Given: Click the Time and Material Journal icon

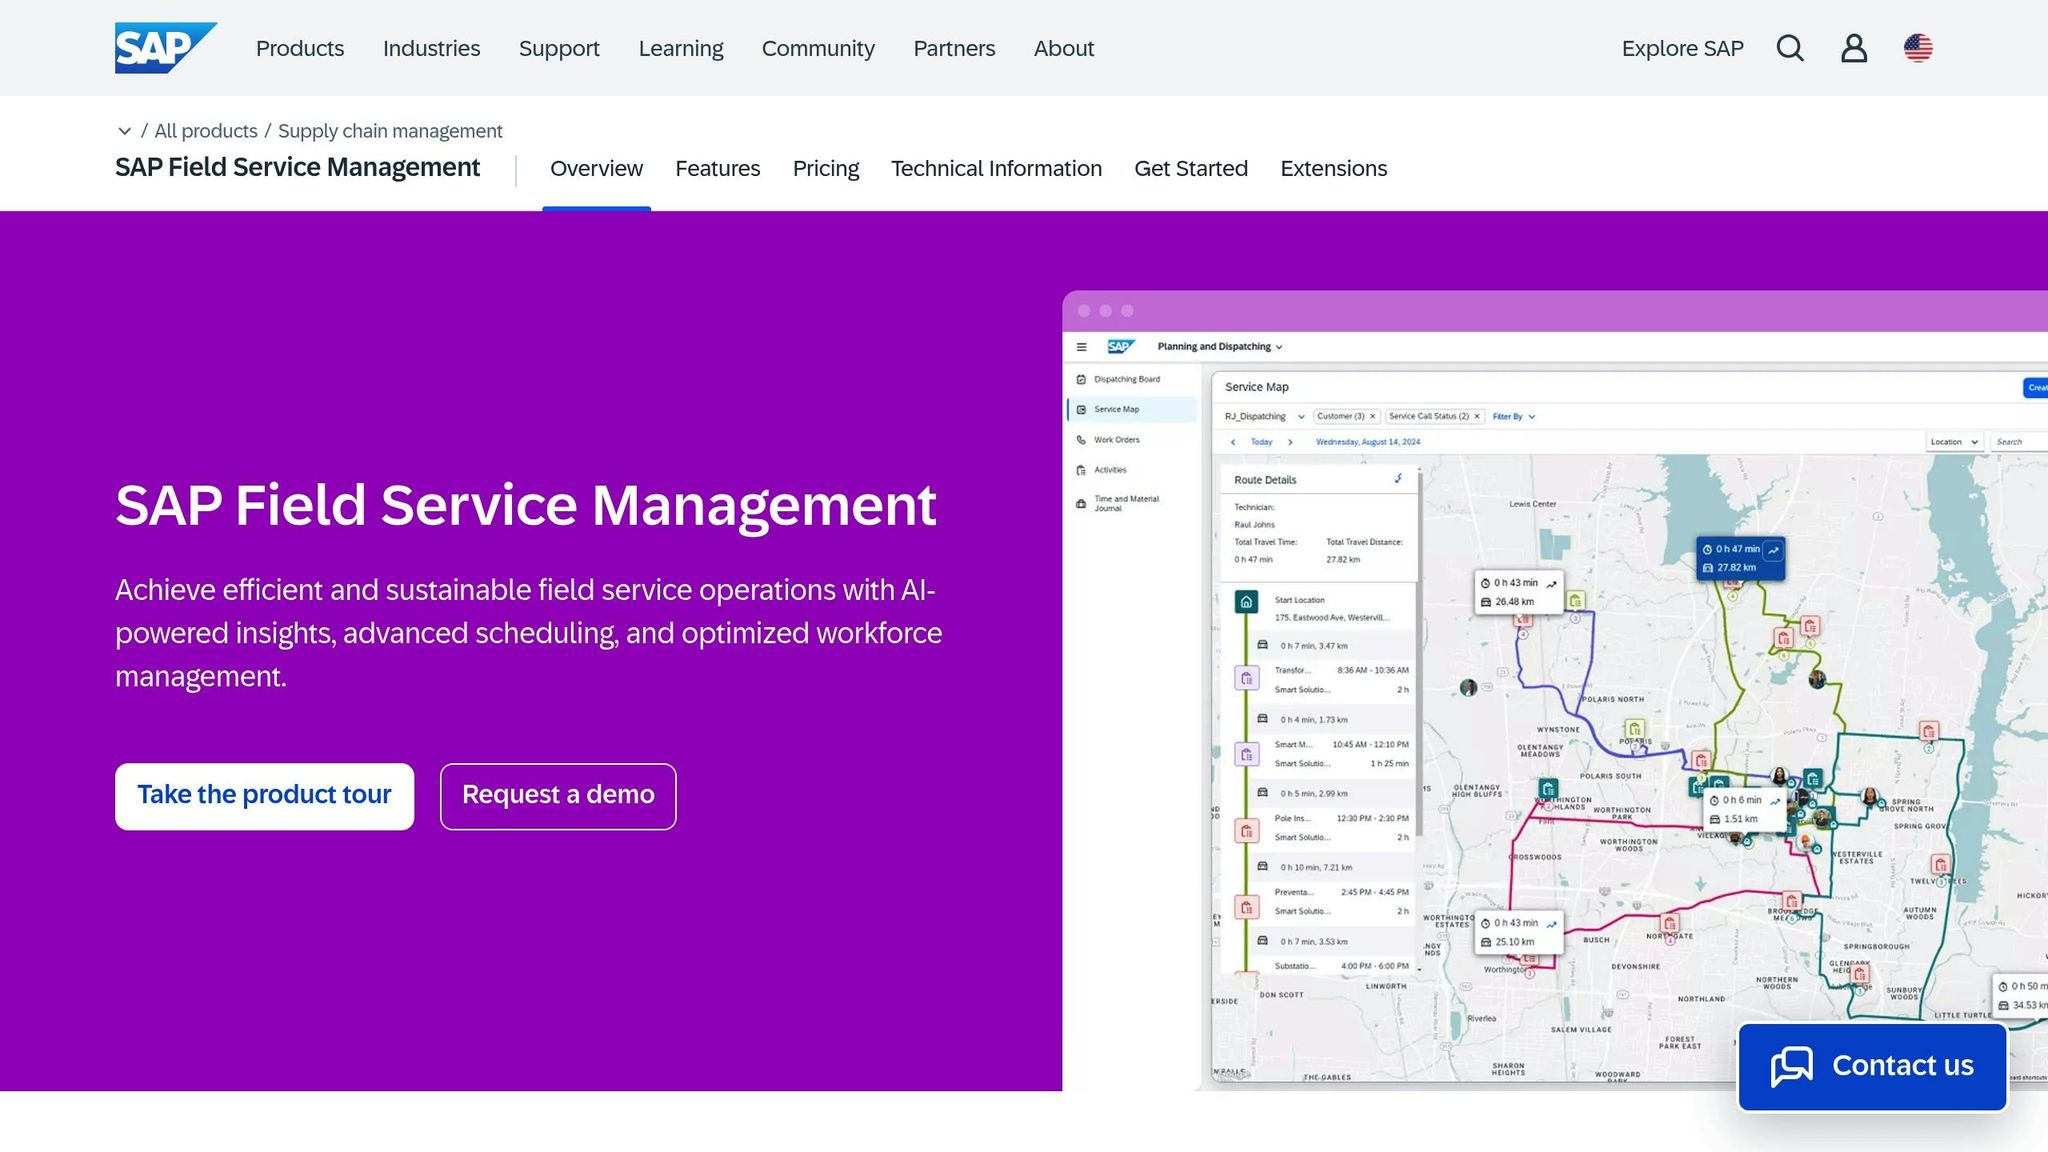Looking at the screenshot, I should point(1081,503).
